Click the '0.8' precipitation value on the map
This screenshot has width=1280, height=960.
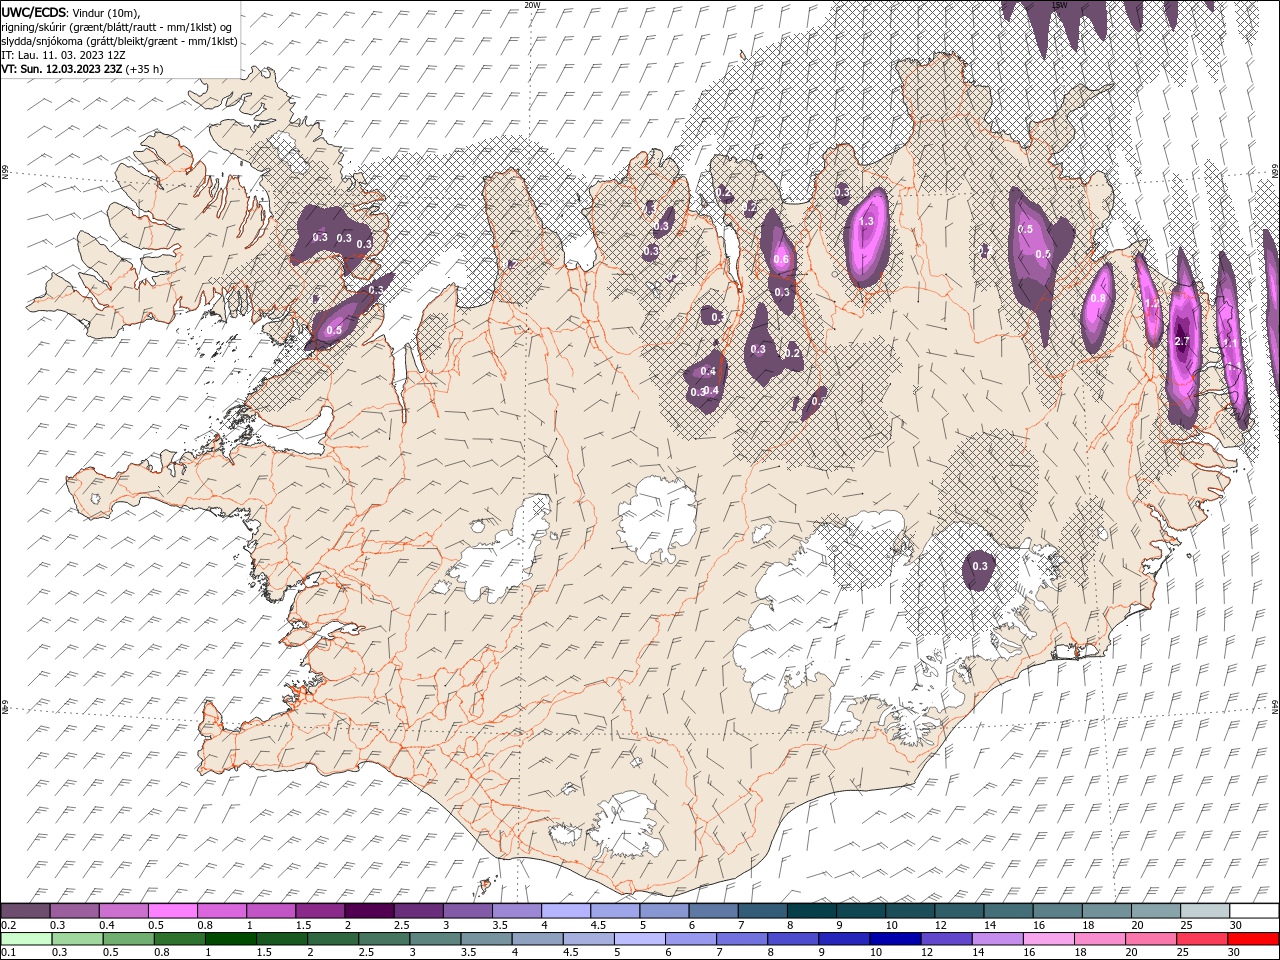point(1098,298)
